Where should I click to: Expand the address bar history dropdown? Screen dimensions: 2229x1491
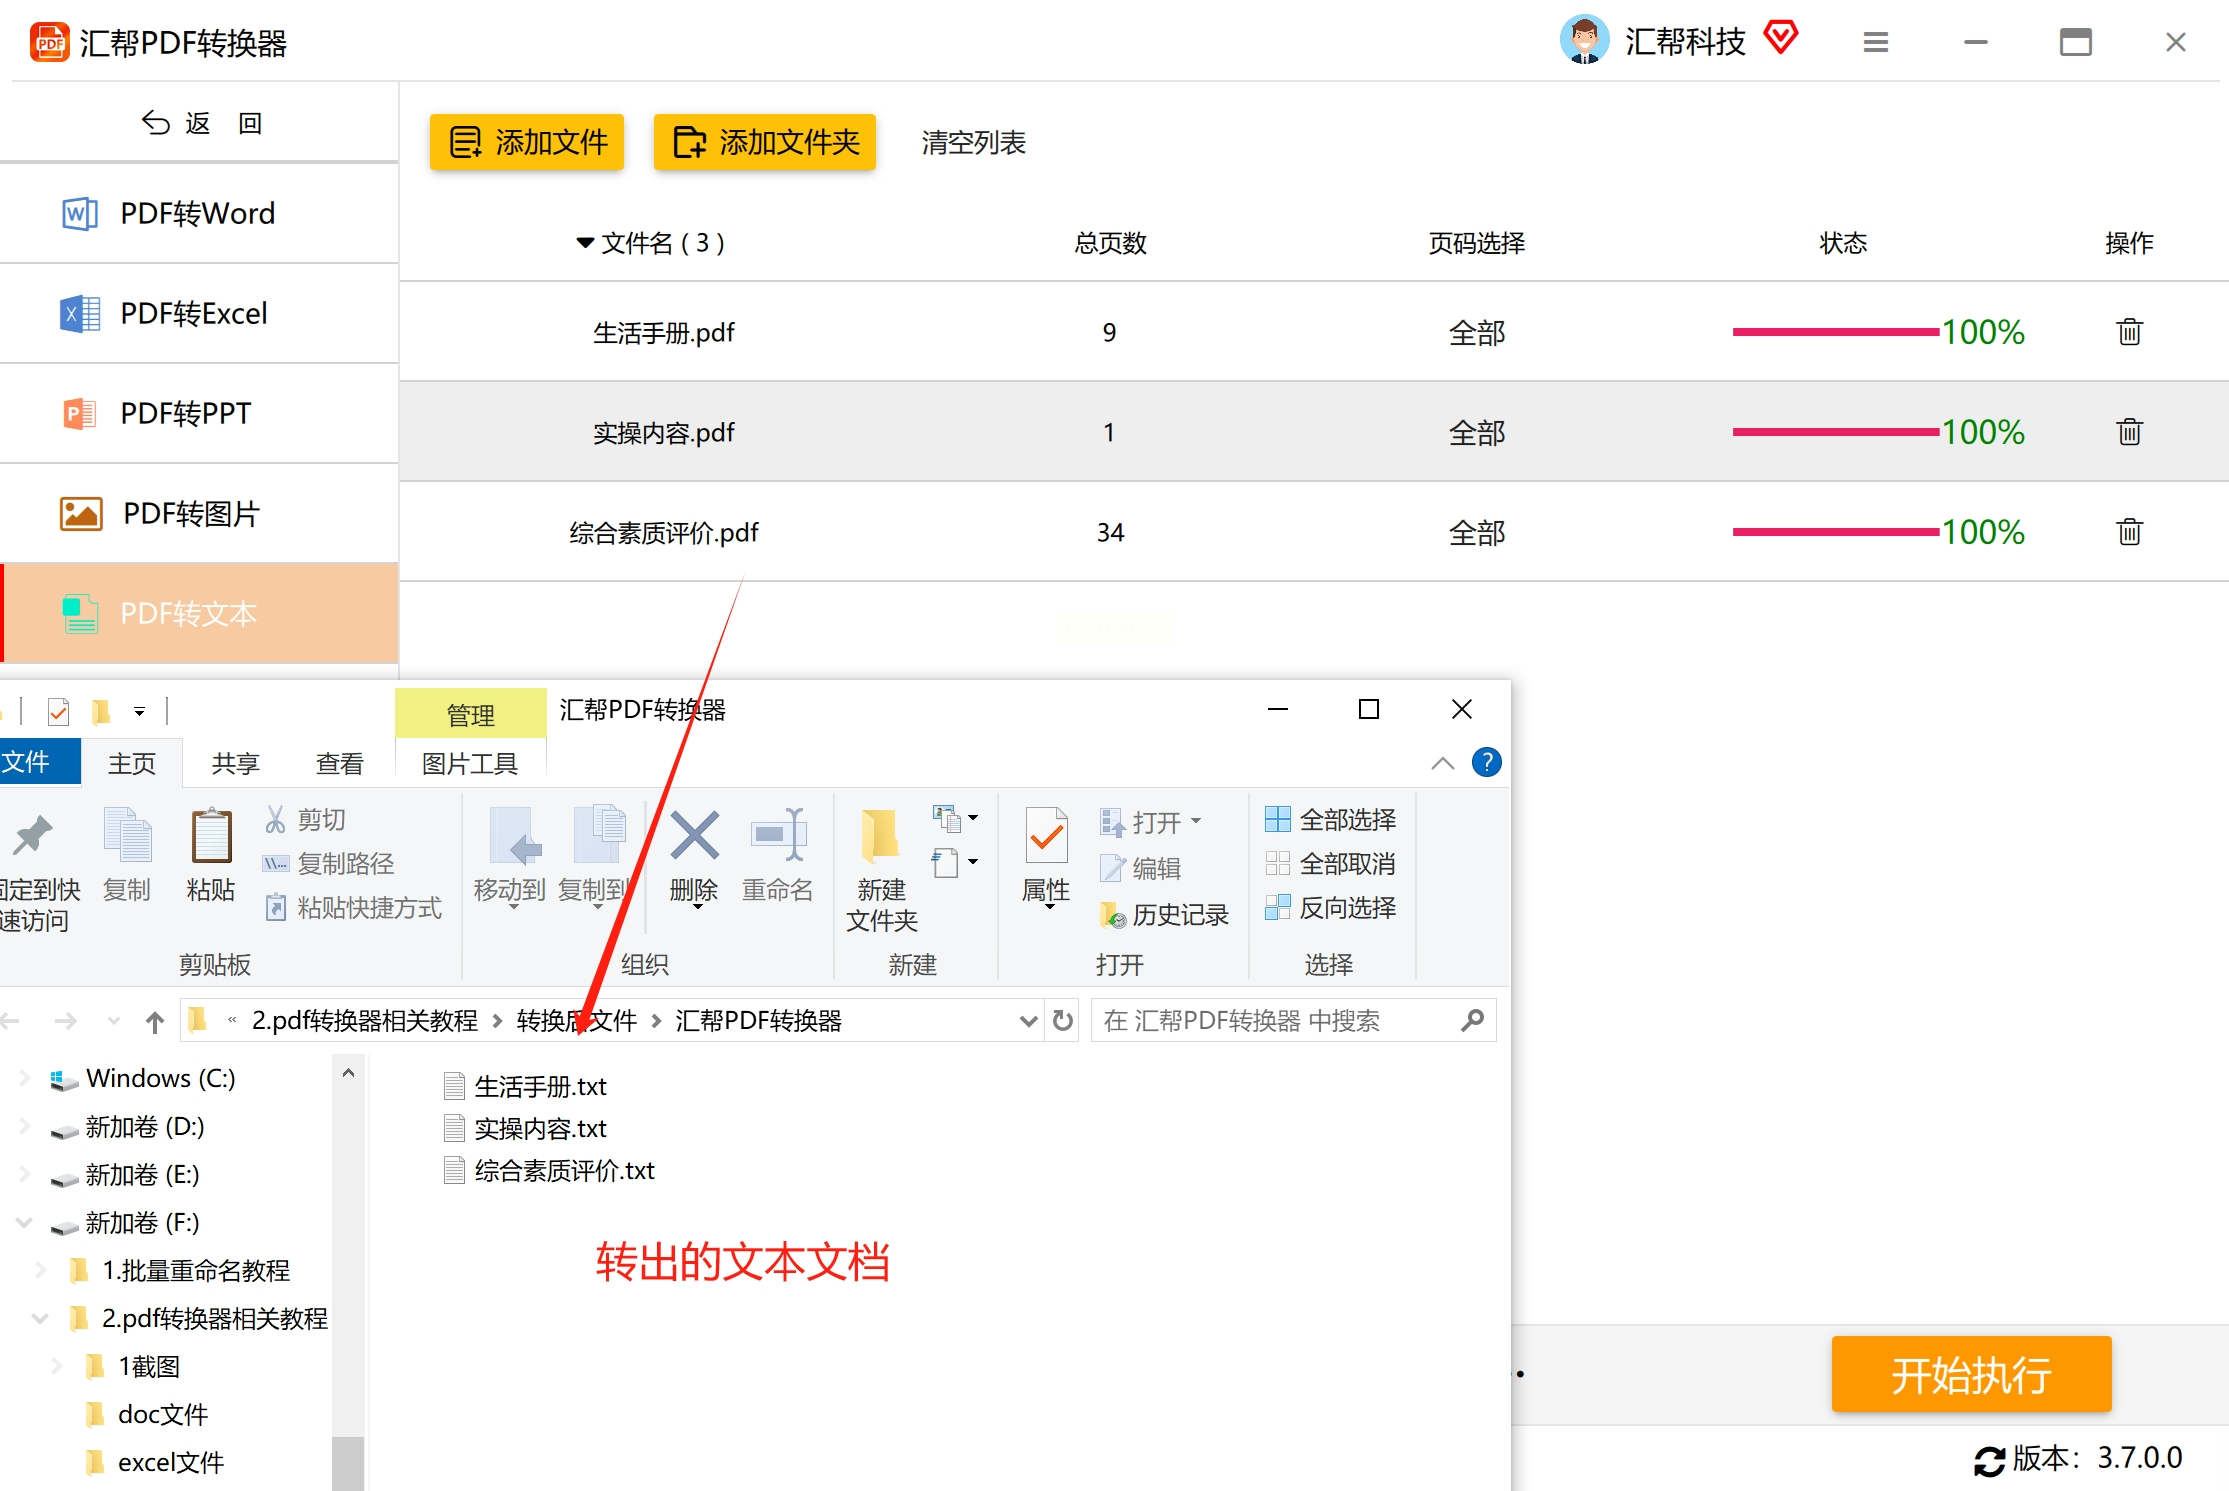point(1028,1021)
